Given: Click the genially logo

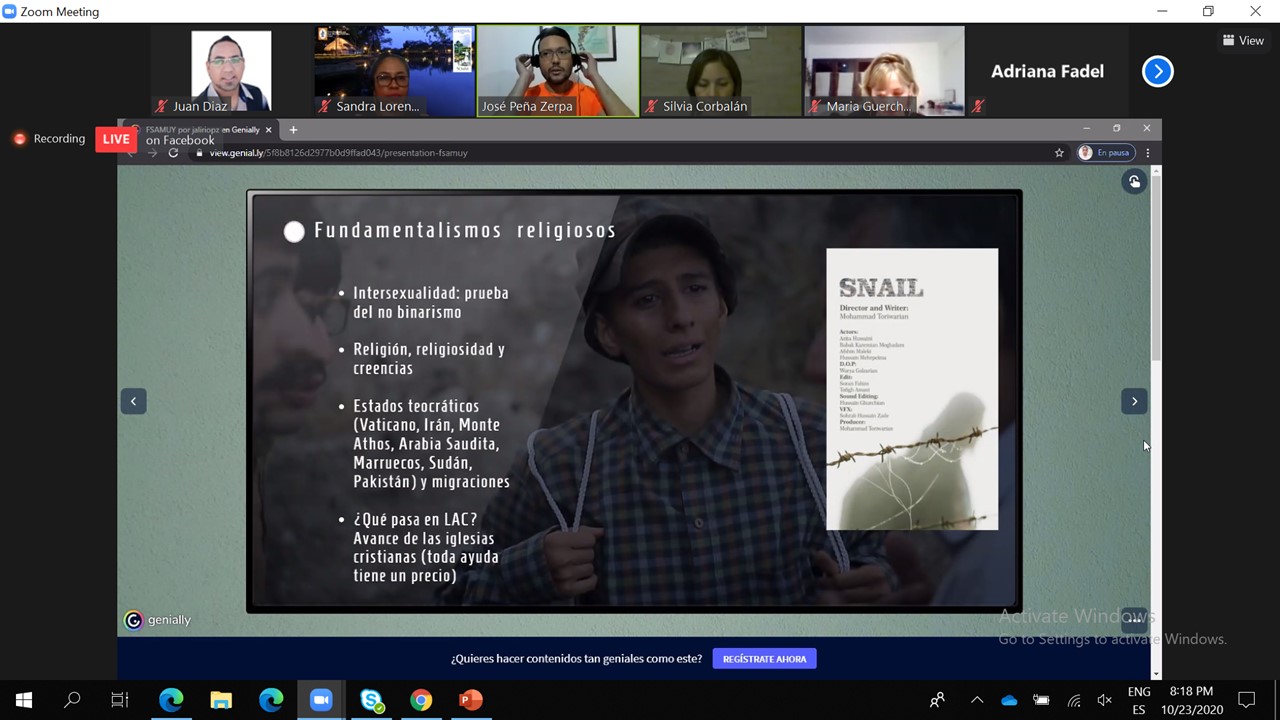Looking at the screenshot, I should click(157, 620).
